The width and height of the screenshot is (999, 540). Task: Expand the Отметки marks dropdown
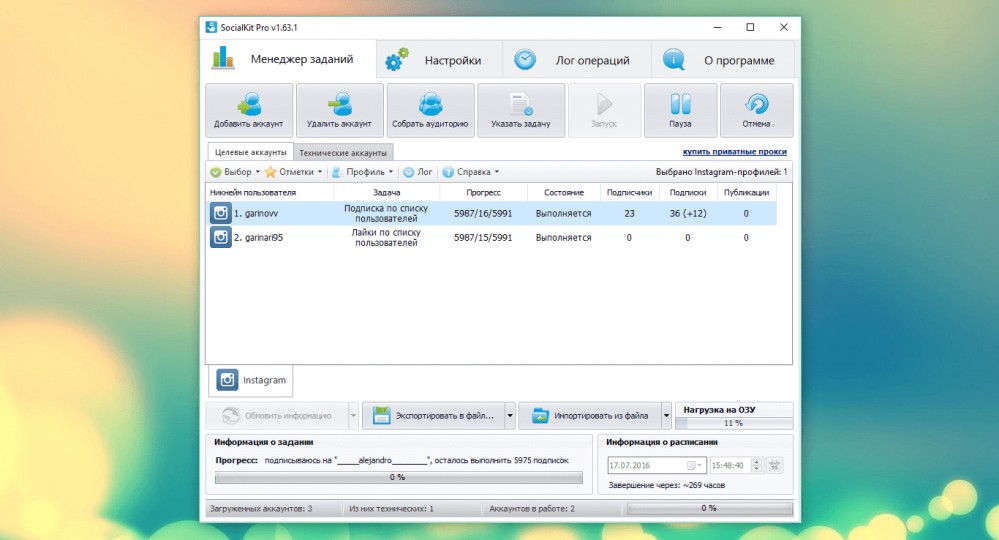pos(294,172)
